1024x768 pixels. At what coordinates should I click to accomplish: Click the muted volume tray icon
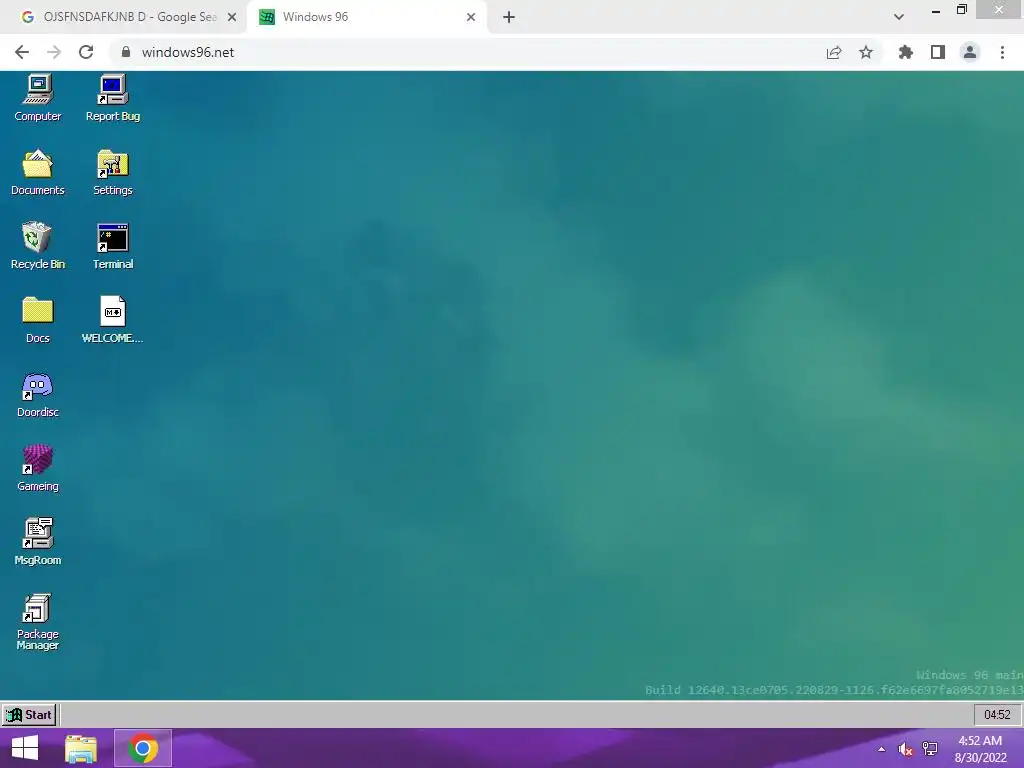[x=905, y=749]
